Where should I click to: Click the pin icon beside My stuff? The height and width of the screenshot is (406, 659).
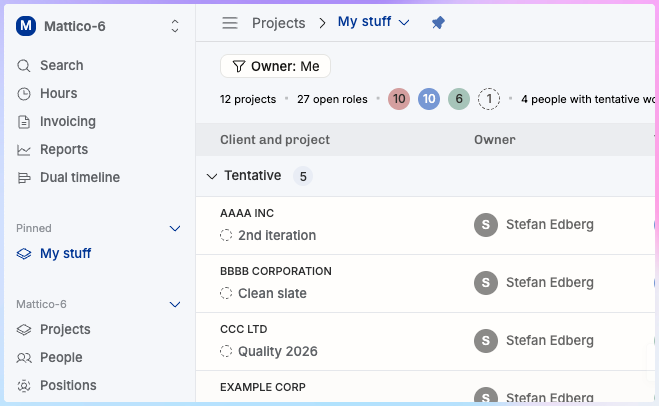pos(438,23)
